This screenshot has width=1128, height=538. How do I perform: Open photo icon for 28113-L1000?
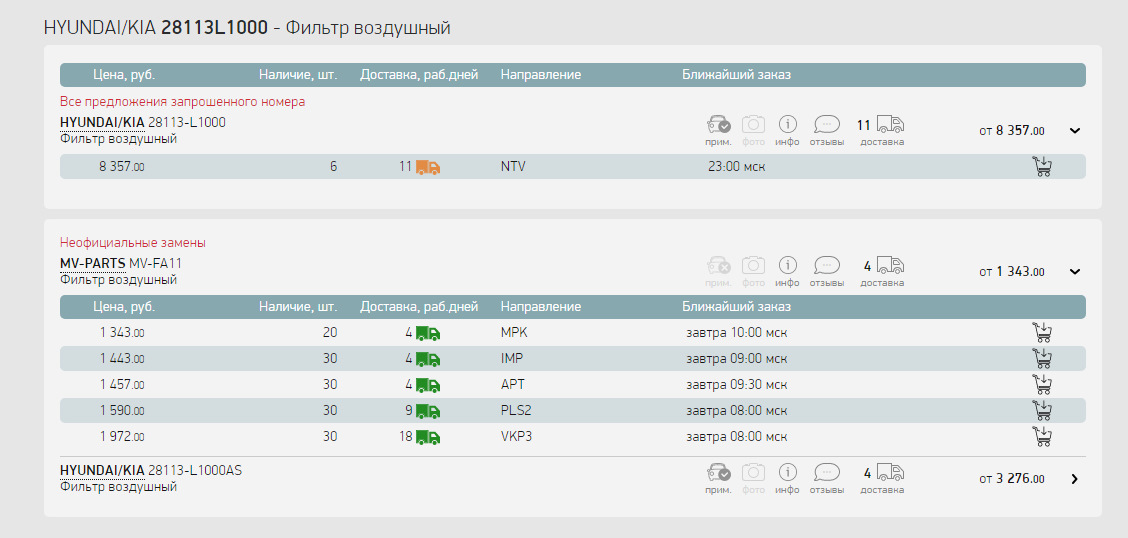753,124
